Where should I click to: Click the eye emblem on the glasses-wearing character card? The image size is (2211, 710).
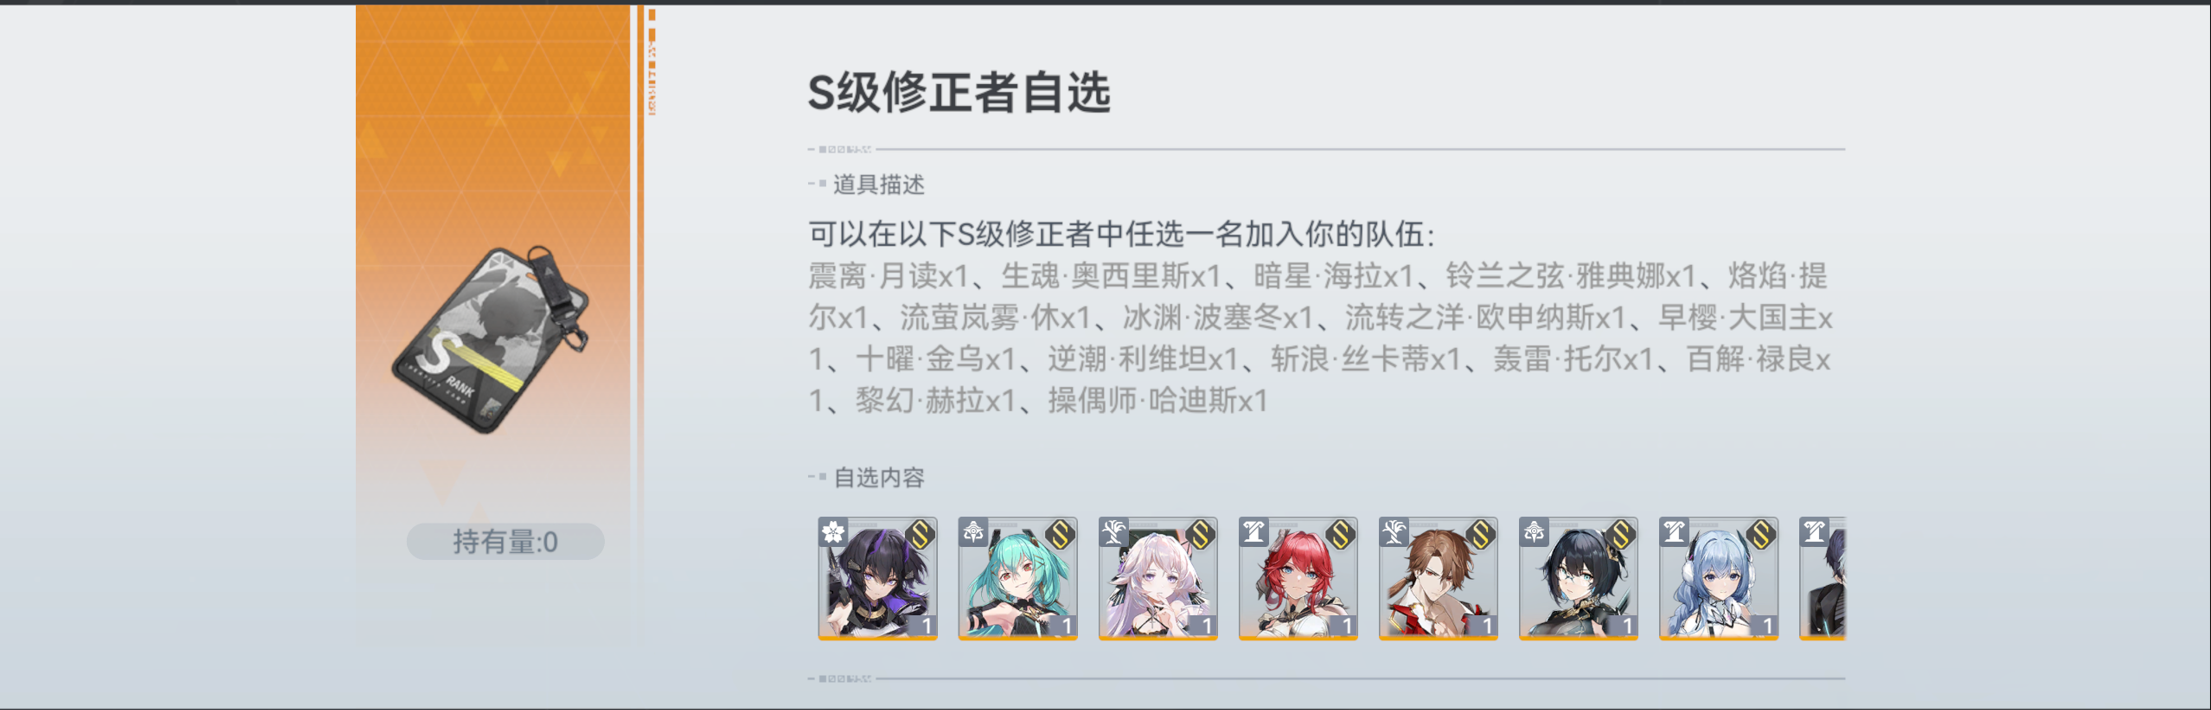1533,533
